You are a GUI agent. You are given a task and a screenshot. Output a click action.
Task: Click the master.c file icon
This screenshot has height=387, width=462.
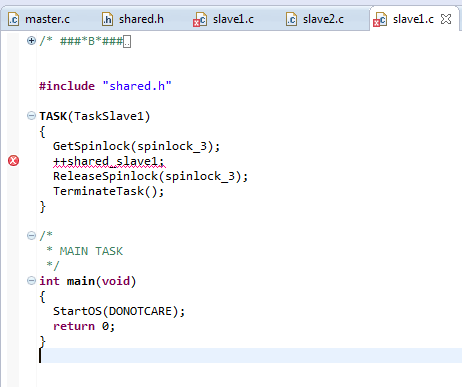coord(13,19)
